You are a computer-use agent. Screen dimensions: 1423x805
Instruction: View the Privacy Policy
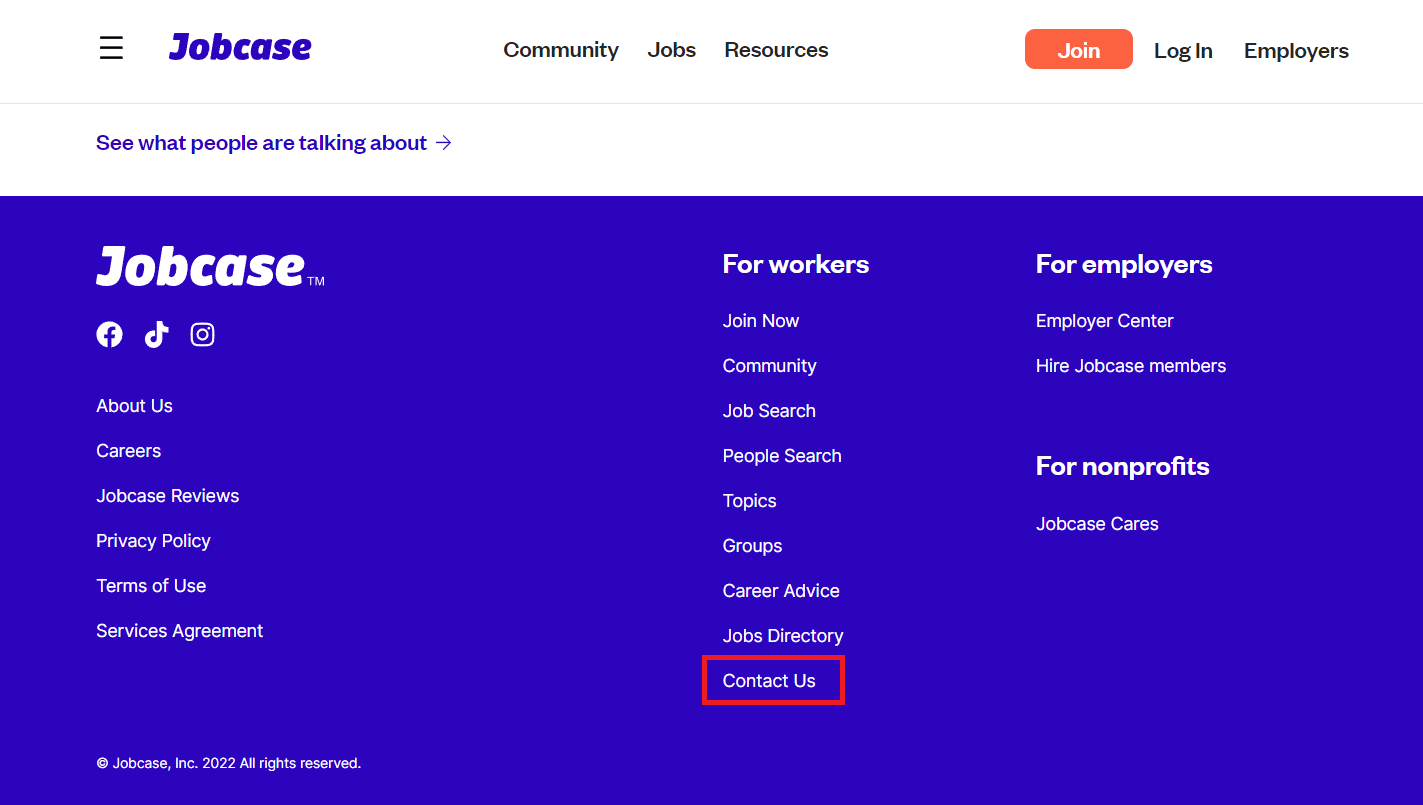(153, 540)
